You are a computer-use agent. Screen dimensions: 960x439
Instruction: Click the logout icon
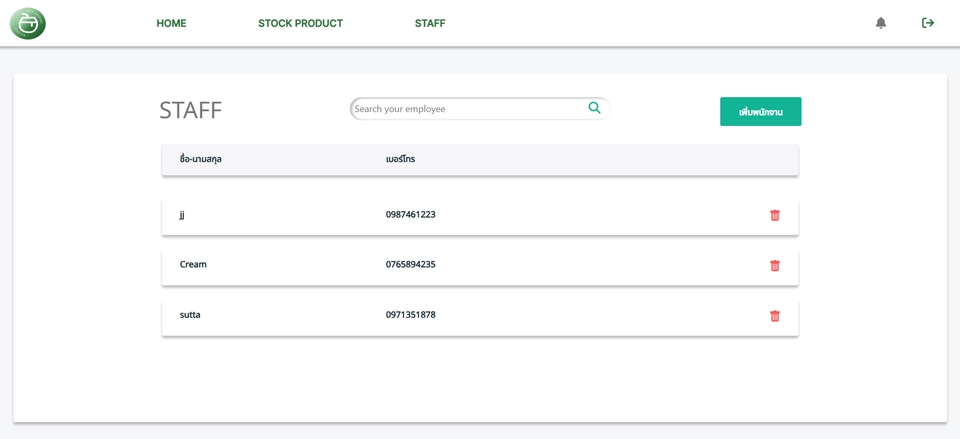pyautogui.click(x=928, y=23)
